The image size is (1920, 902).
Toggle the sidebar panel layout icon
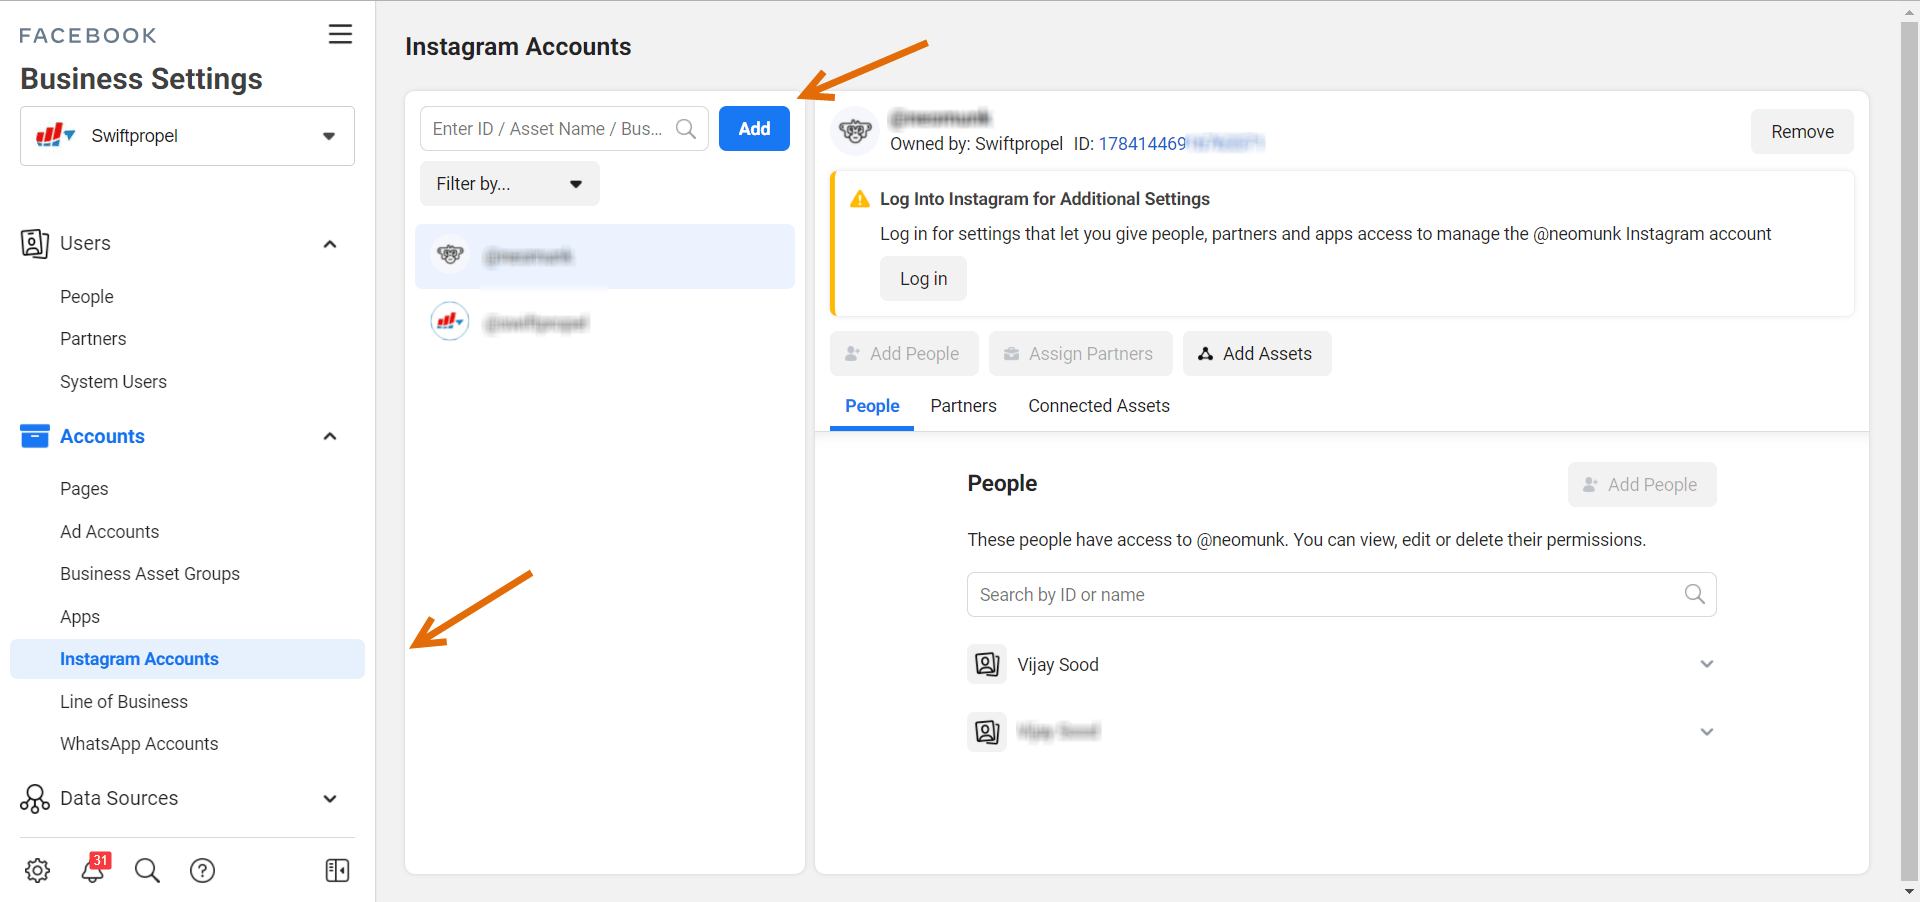(x=337, y=870)
